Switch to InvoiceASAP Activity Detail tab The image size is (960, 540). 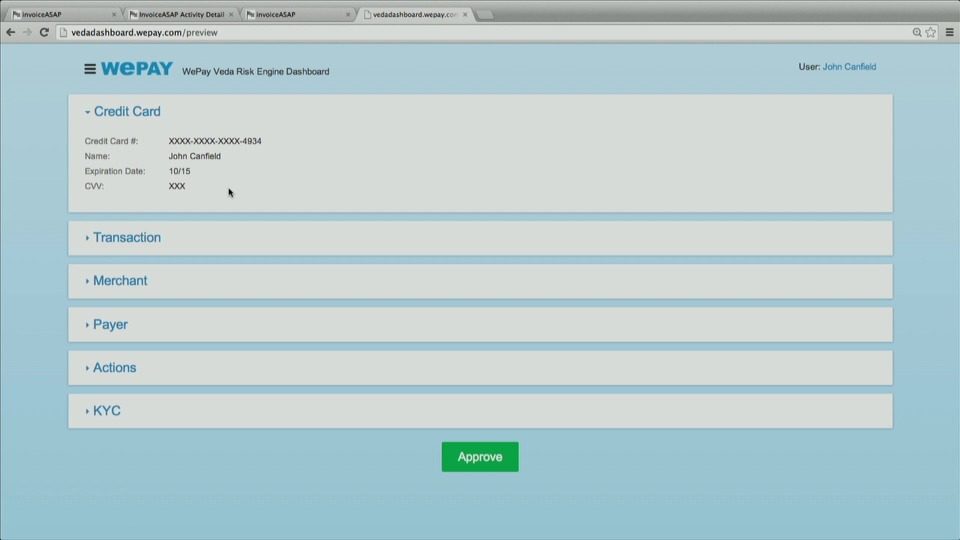[x=179, y=14]
